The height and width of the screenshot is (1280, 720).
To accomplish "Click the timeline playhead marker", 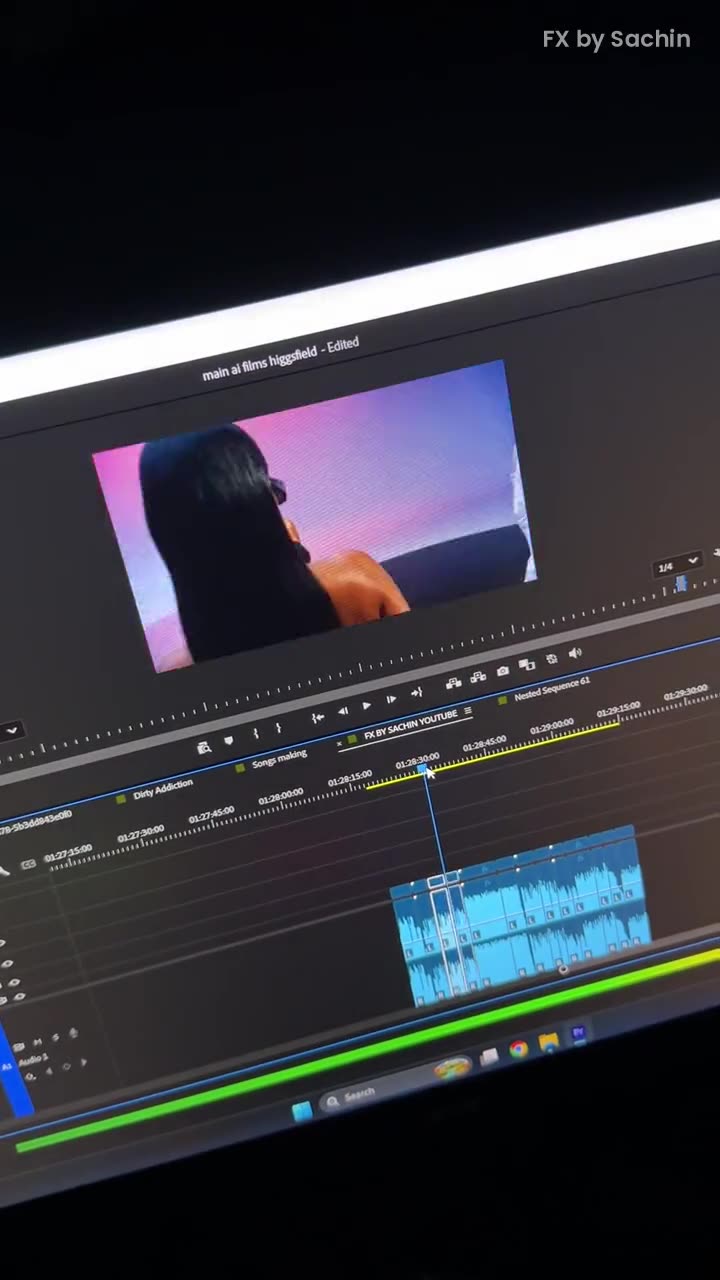I will point(423,768).
